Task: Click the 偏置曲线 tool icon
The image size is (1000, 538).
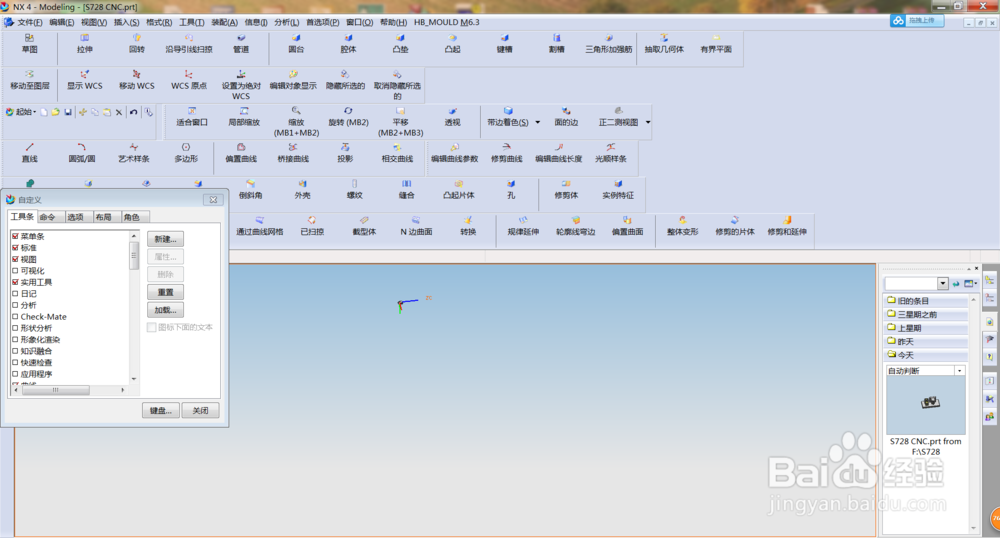Action: pos(241,147)
